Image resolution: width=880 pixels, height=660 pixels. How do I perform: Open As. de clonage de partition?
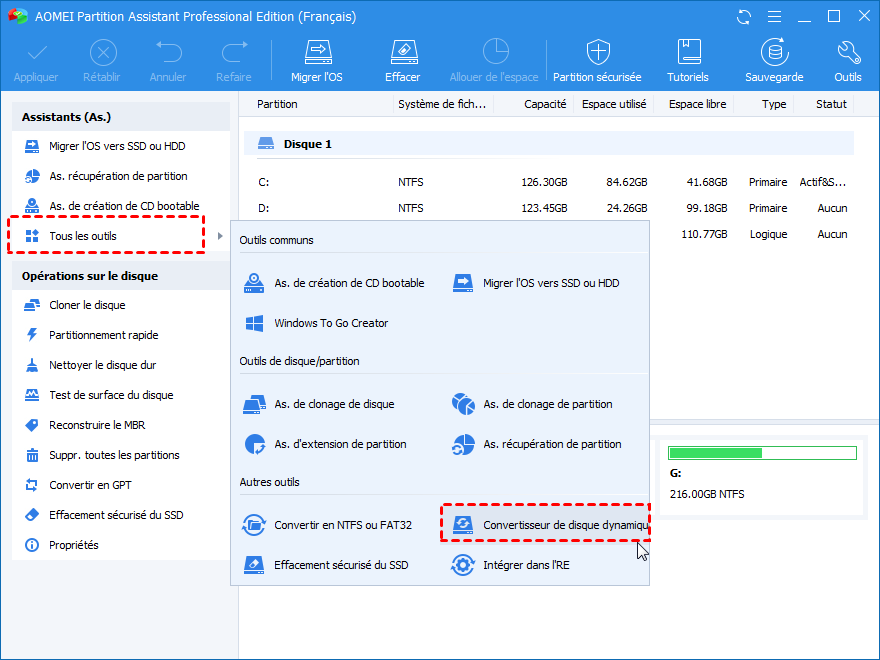(547, 404)
